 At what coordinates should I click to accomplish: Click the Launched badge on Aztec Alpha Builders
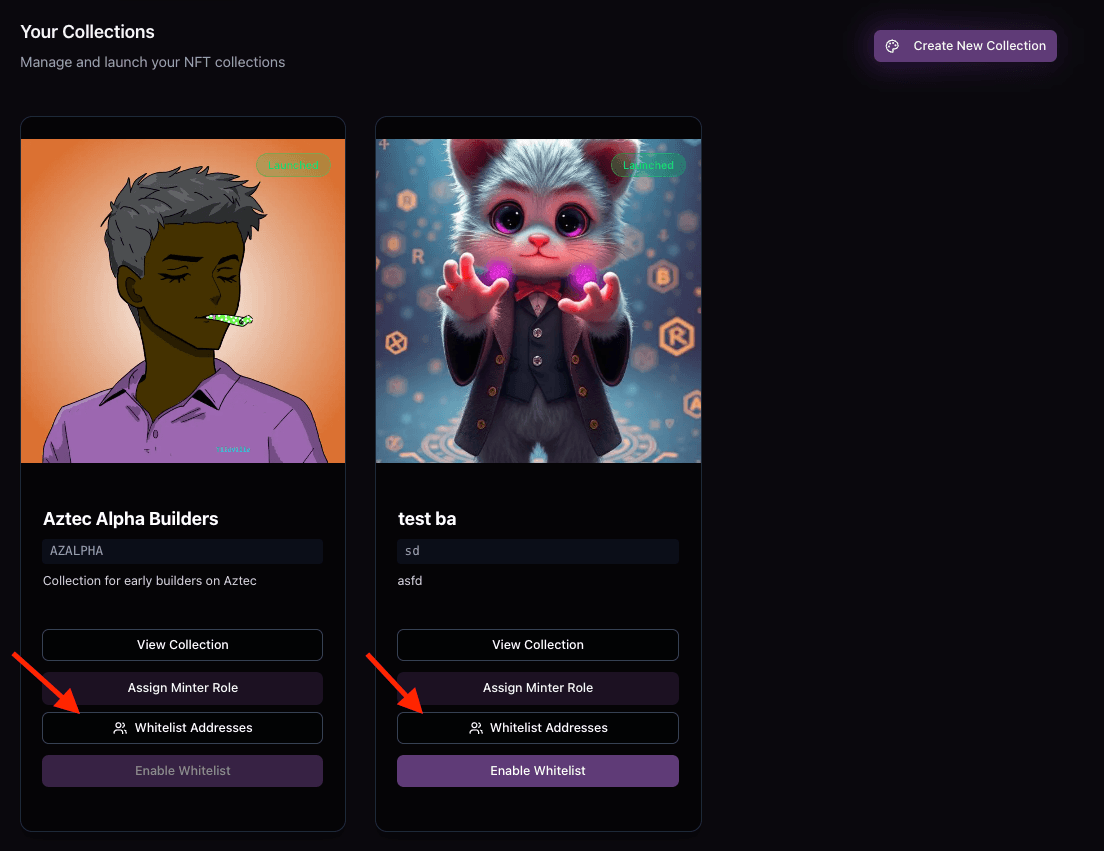(x=293, y=166)
